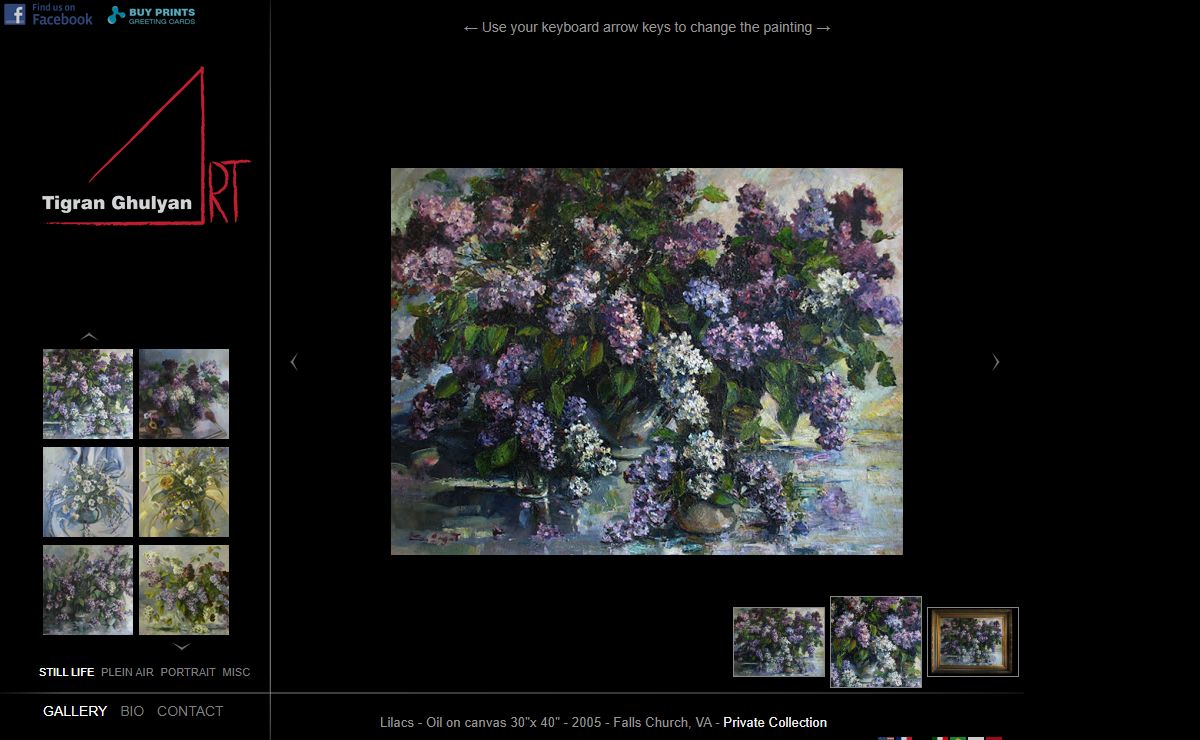Show previous painting with left chevron

click(x=294, y=362)
